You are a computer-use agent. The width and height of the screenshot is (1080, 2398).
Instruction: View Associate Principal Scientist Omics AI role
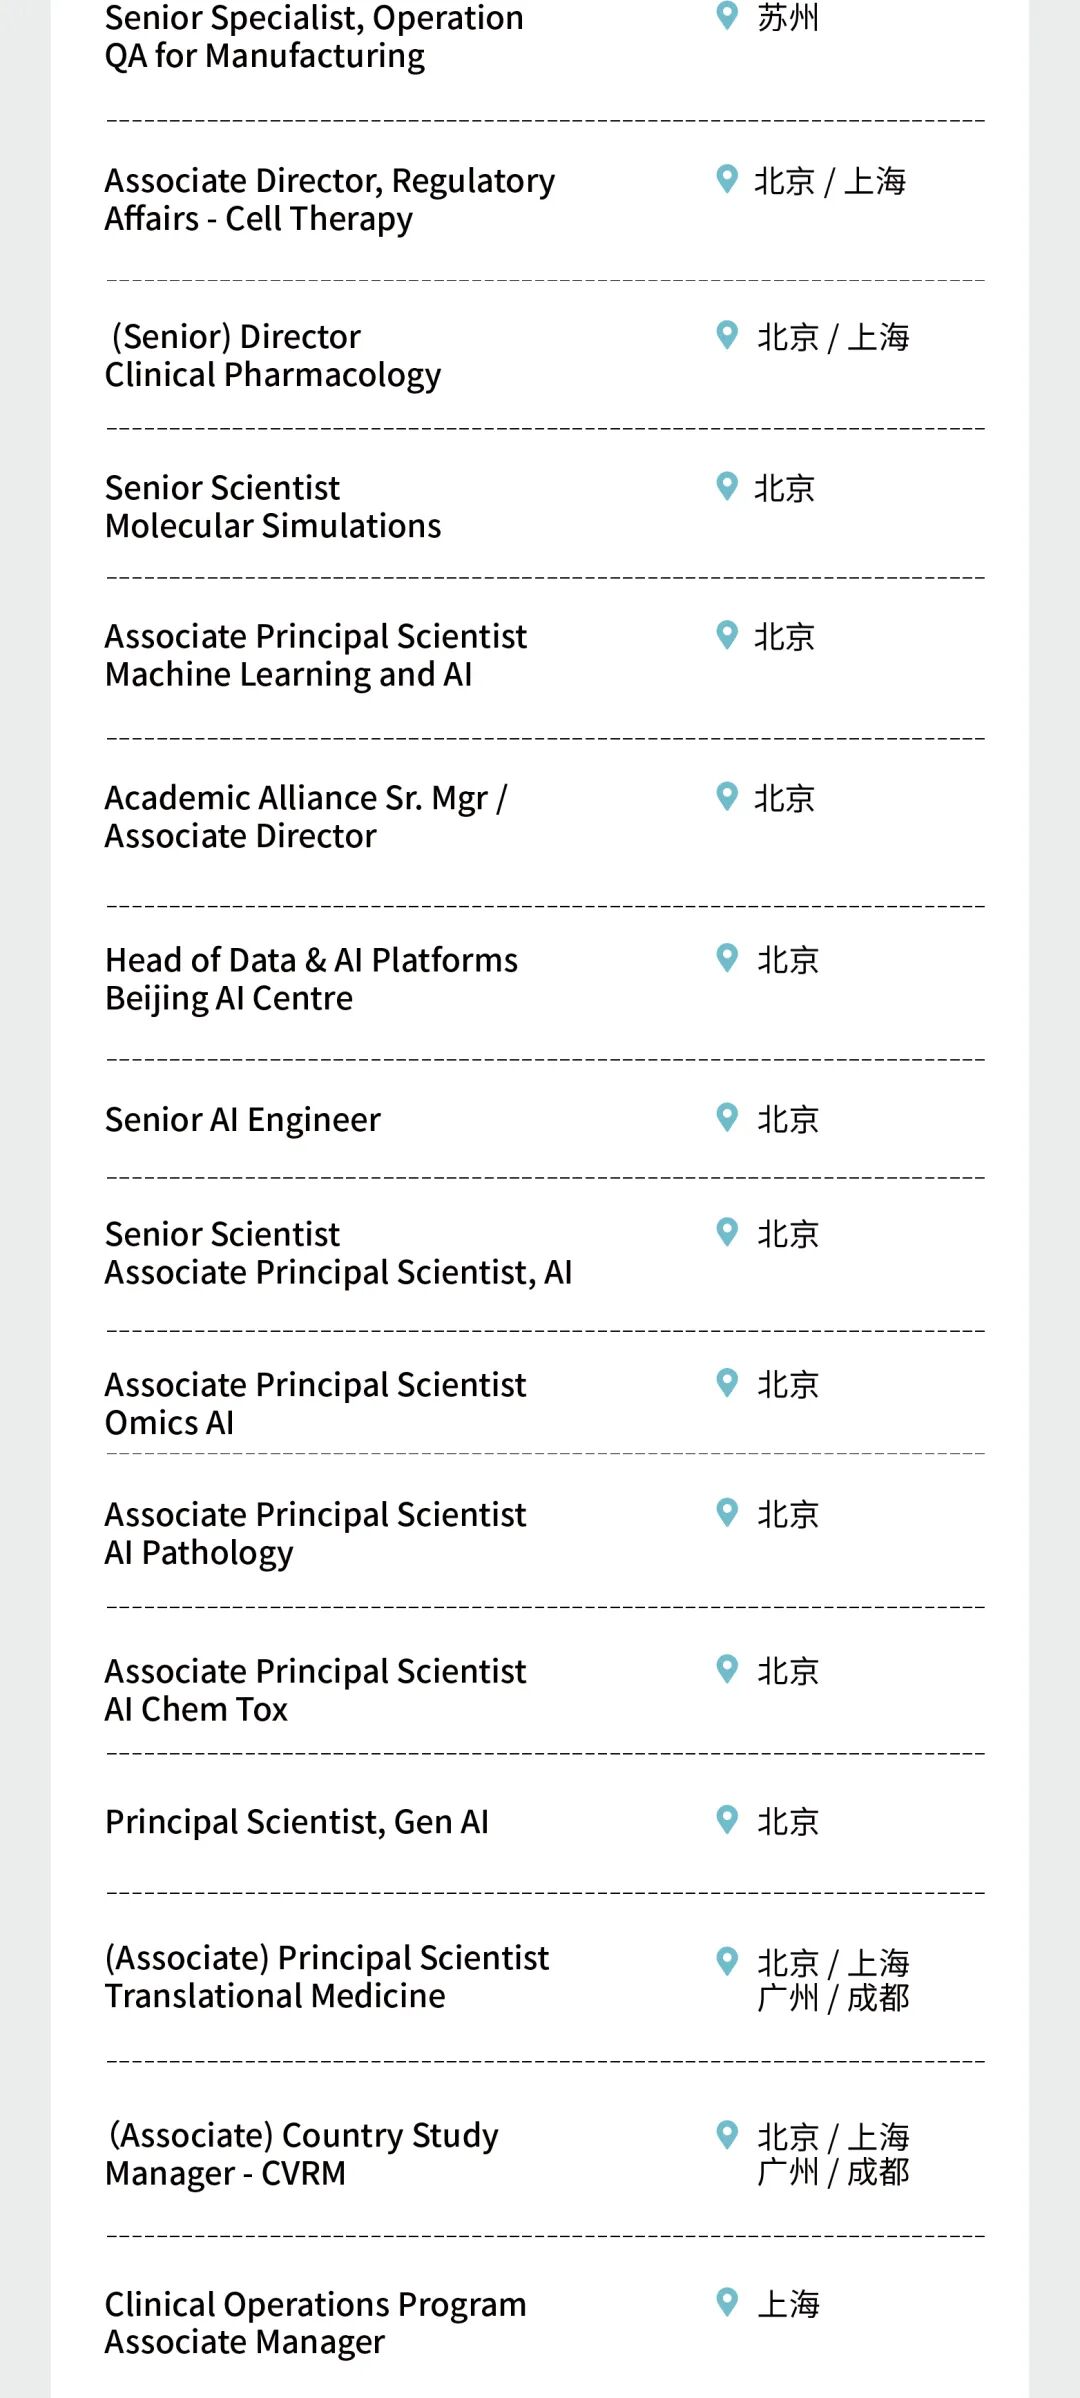[x=316, y=1404]
